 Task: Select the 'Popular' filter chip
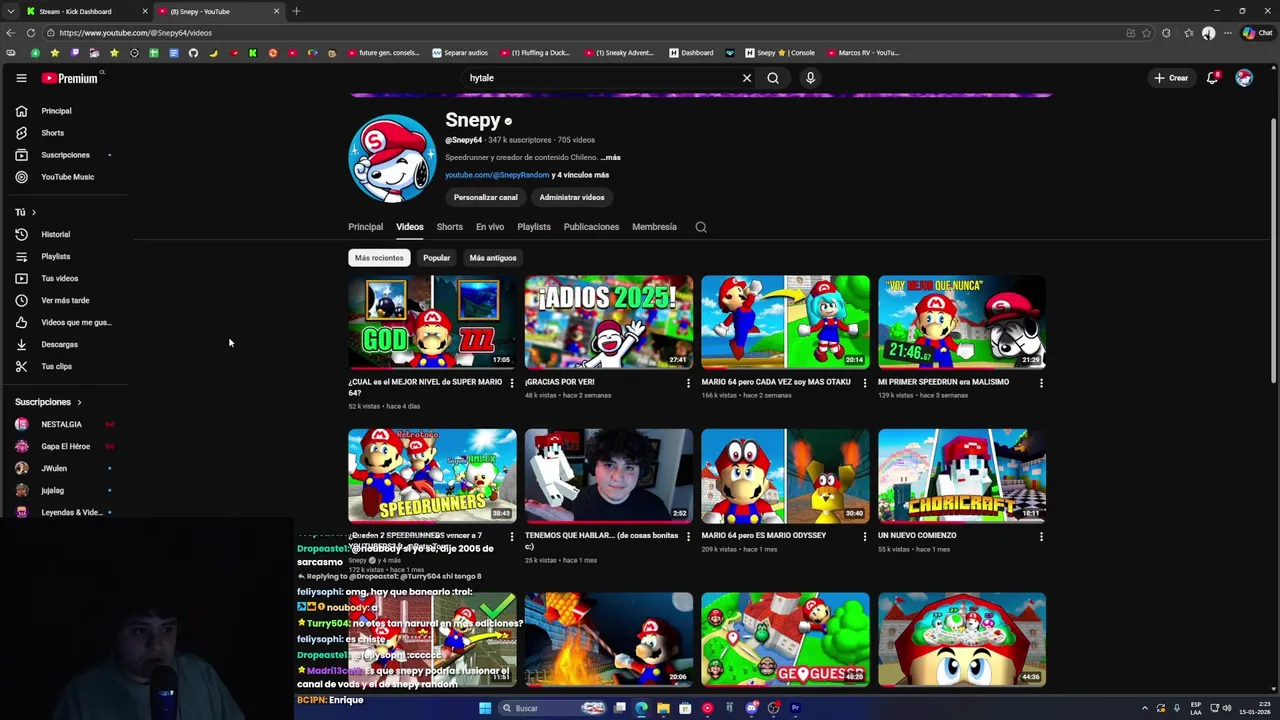click(x=436, y=258)
